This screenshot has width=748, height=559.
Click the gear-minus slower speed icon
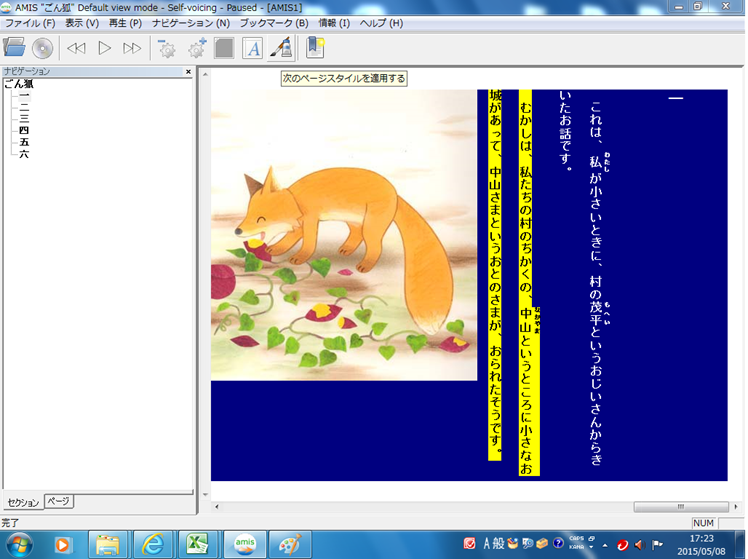coord(166,48)
